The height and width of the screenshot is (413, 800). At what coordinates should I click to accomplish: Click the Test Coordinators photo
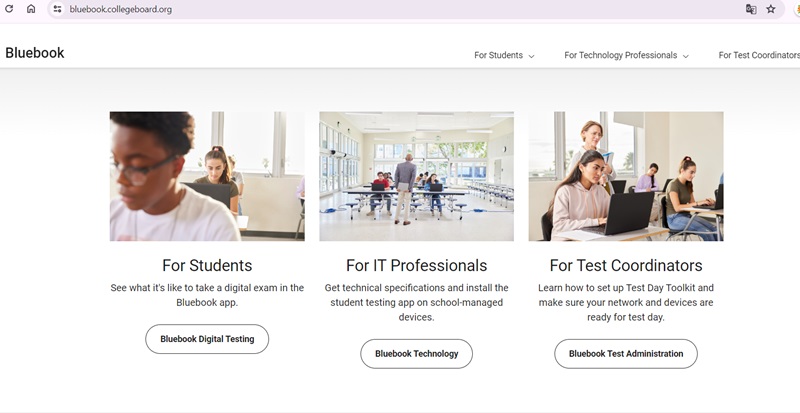[626, 176]
